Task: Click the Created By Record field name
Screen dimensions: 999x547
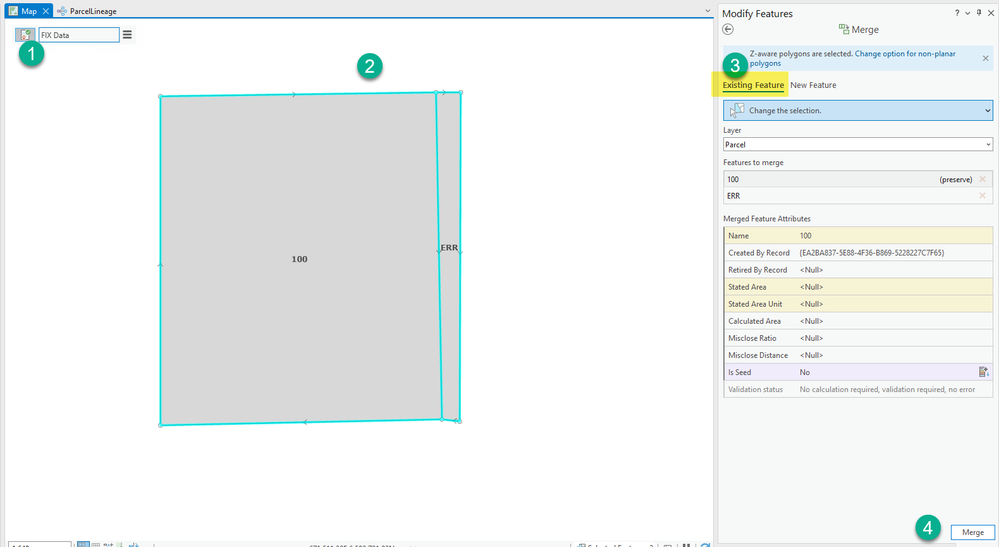Action: [x=759, y=253]
